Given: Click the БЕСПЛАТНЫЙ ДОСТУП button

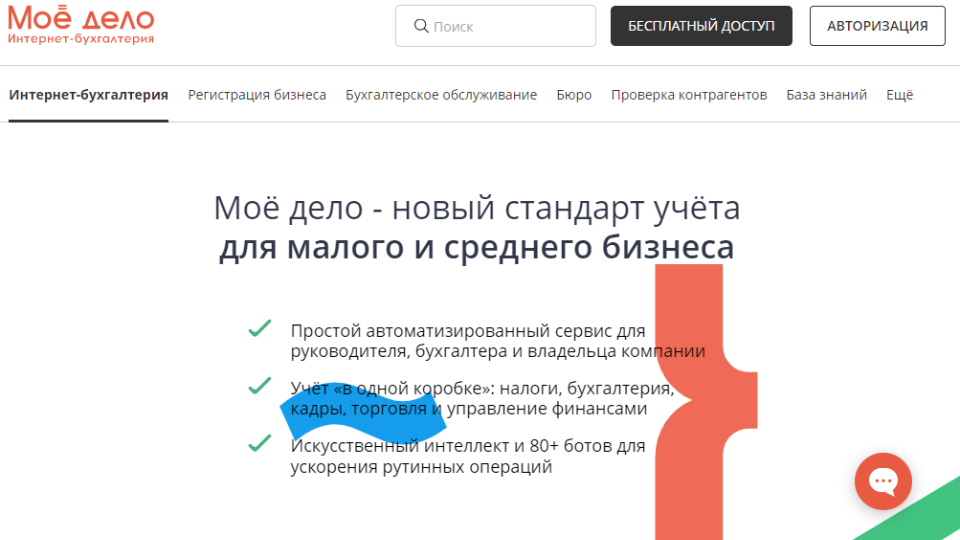Looking at the screenshot, I should tap(701, 26).
